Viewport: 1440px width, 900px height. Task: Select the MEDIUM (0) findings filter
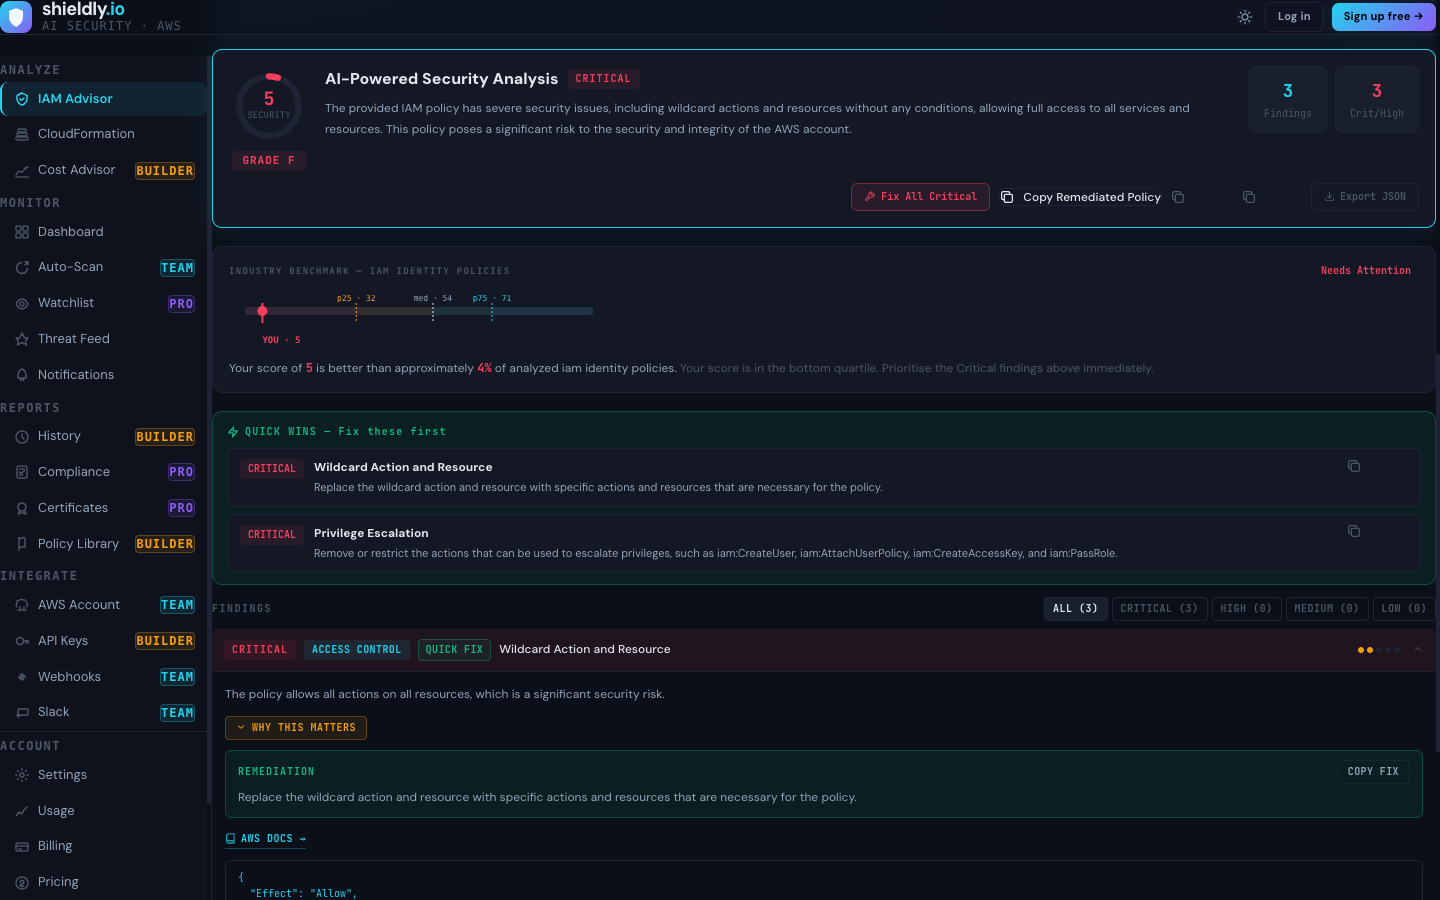(x=1327, y=609)
